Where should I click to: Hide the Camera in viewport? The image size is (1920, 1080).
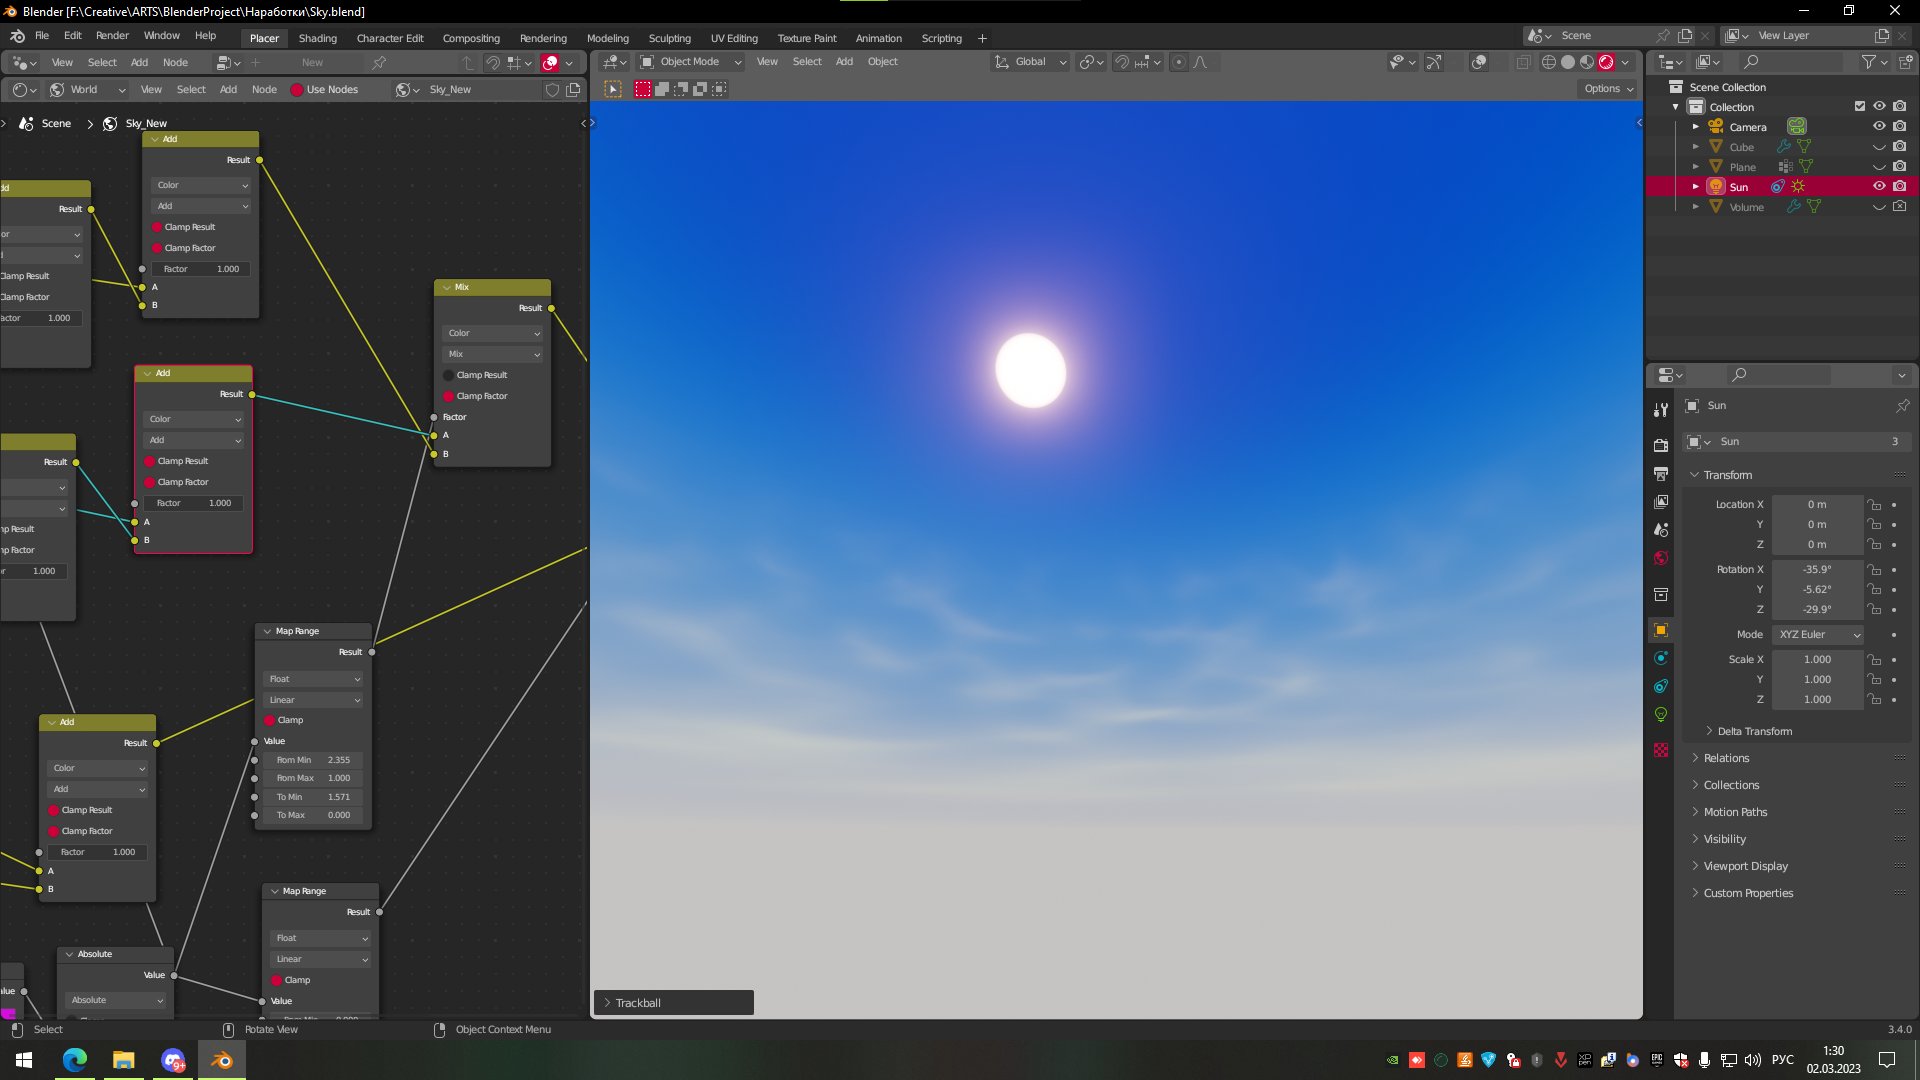(1879, 127)
